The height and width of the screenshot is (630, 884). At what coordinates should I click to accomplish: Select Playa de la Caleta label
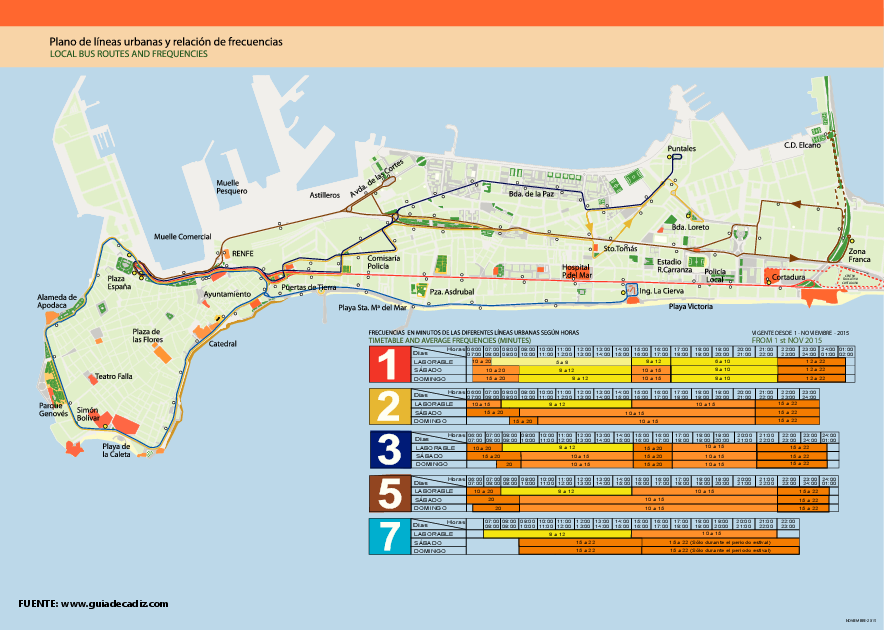pos(116,450)
